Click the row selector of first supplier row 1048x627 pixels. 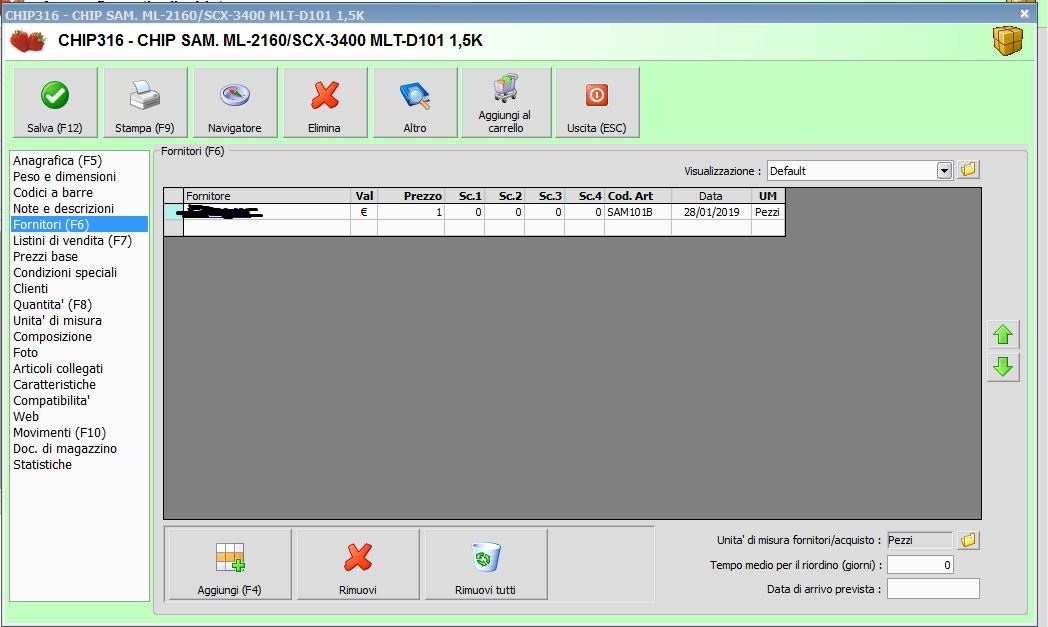(174, 212)
